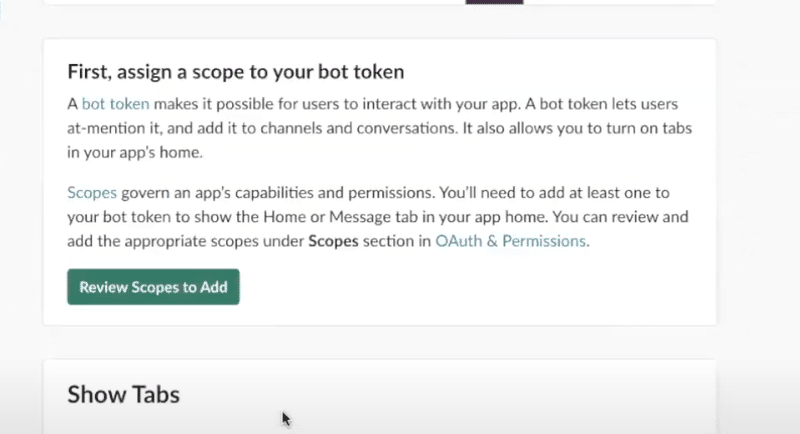Viewport: 800px width, 434px height.
Task: Click the green Review Scopes to Add button
Action: click(153, 287)
